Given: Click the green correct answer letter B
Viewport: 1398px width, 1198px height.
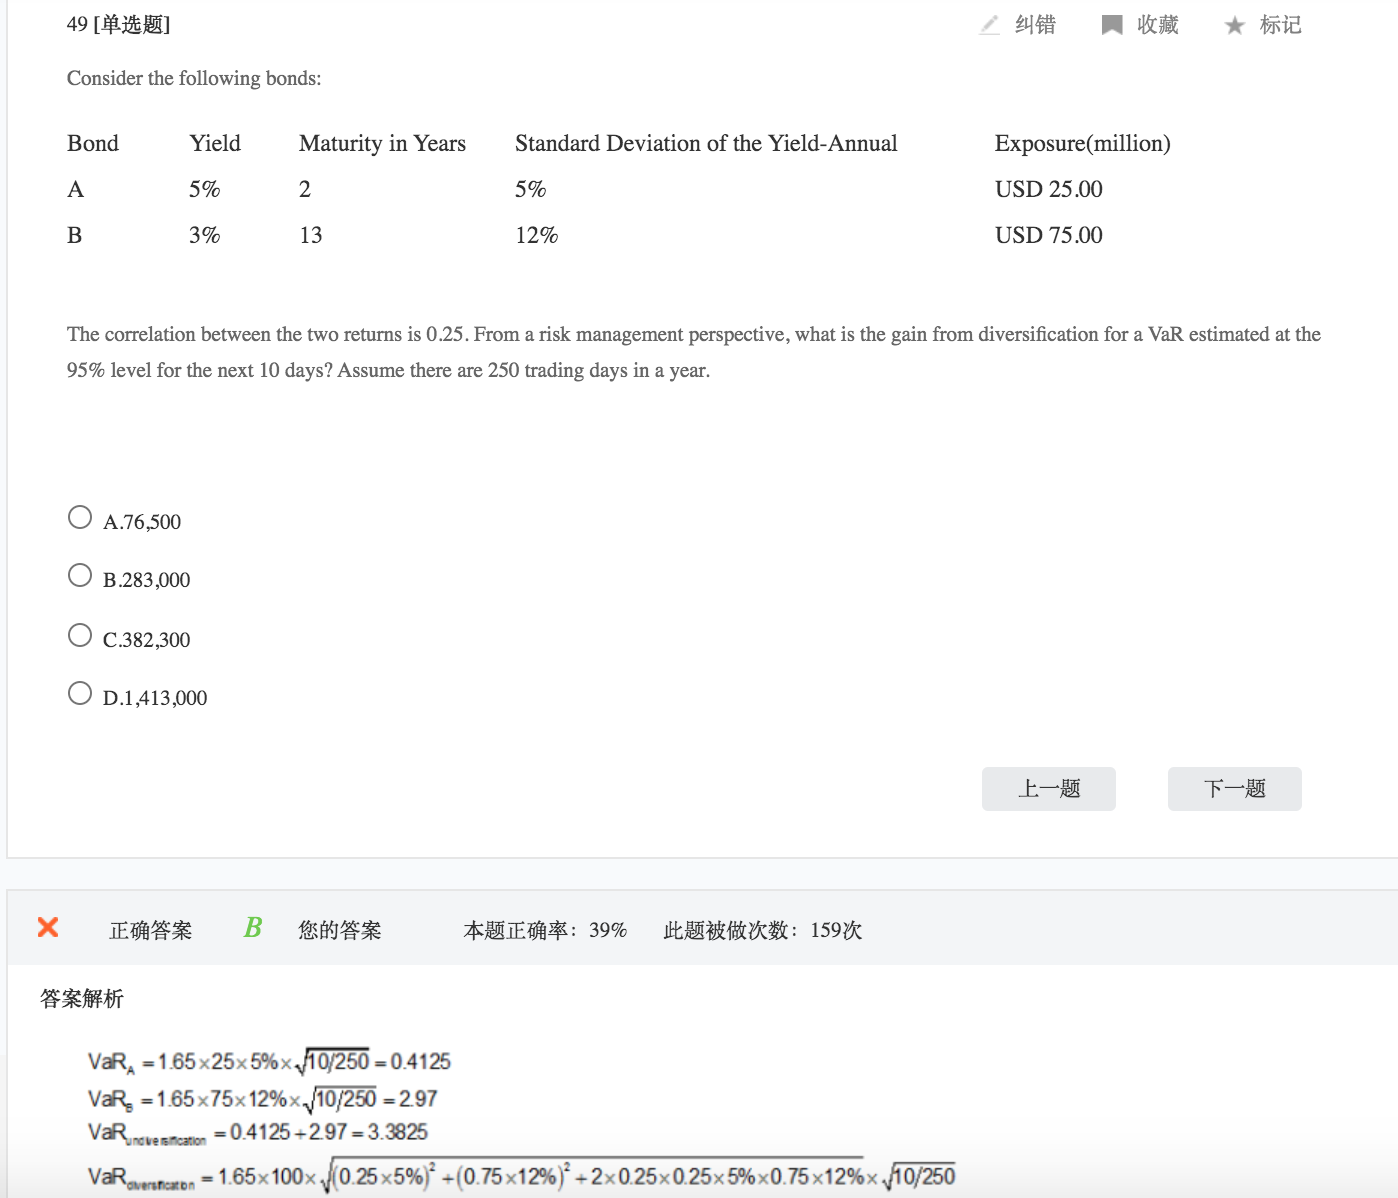Looking at the screenshot, I should click(253, 928).
